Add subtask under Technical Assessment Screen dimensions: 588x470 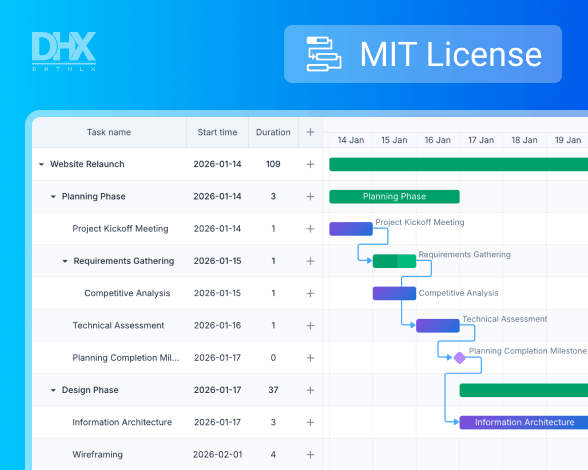click(310, 326)
